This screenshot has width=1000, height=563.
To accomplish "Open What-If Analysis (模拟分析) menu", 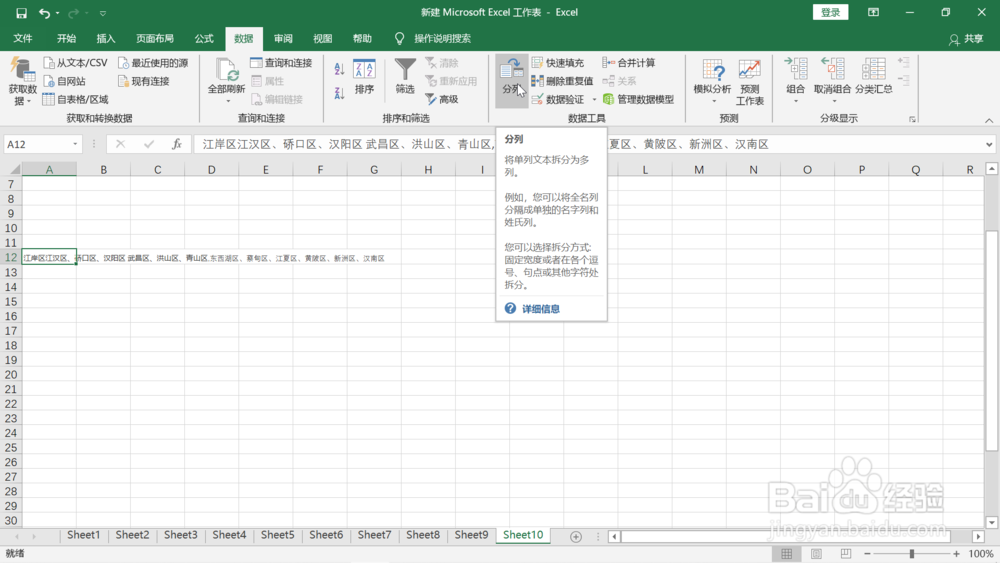I will click(x=712, y=80).
